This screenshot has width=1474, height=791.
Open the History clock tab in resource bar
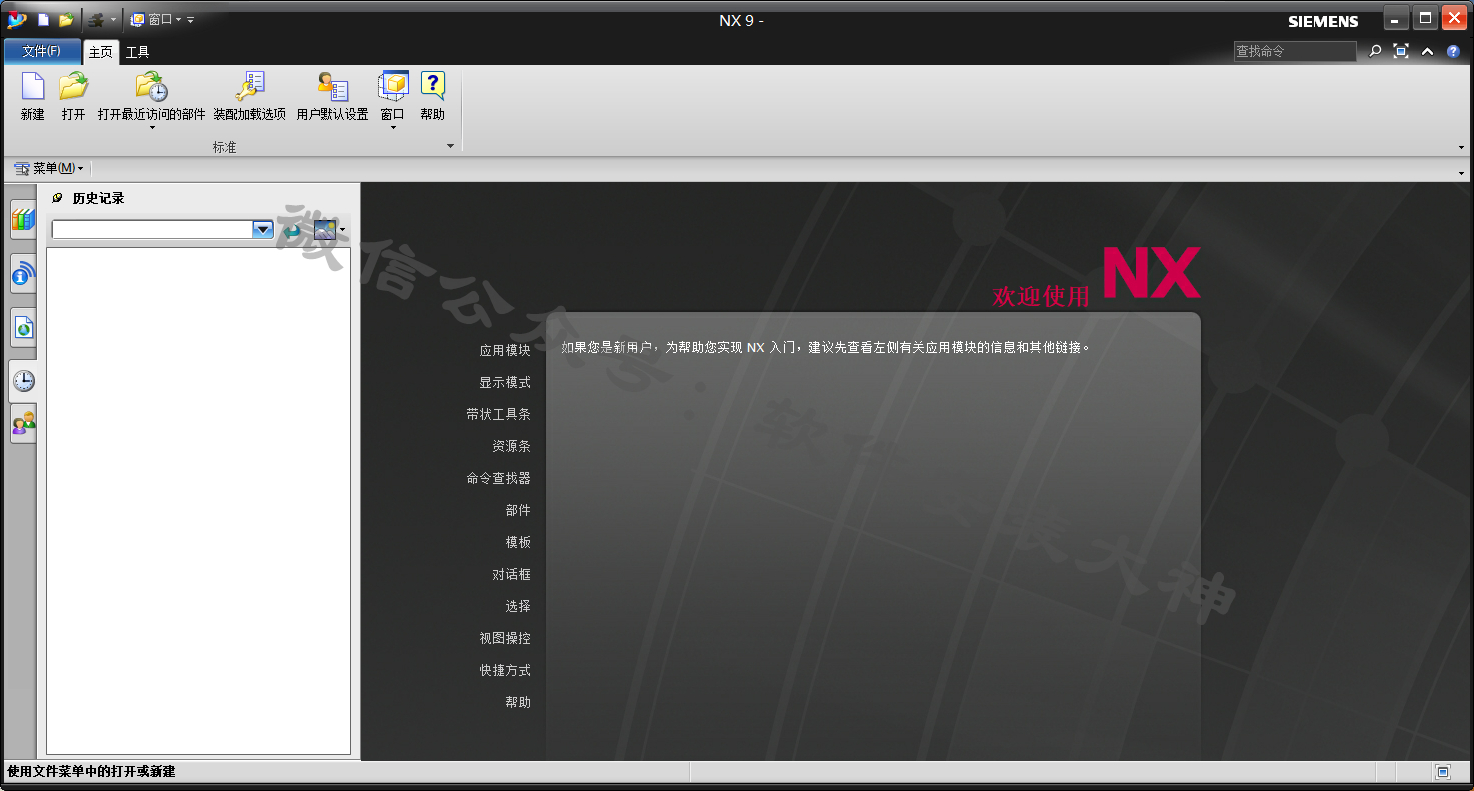point(23,380)
